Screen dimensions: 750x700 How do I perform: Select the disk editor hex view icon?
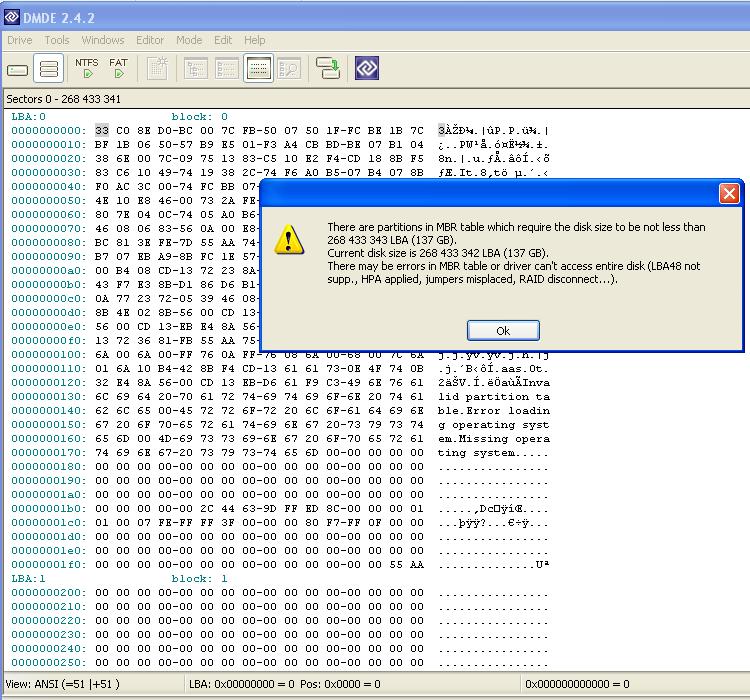click(x=258, y=68)
